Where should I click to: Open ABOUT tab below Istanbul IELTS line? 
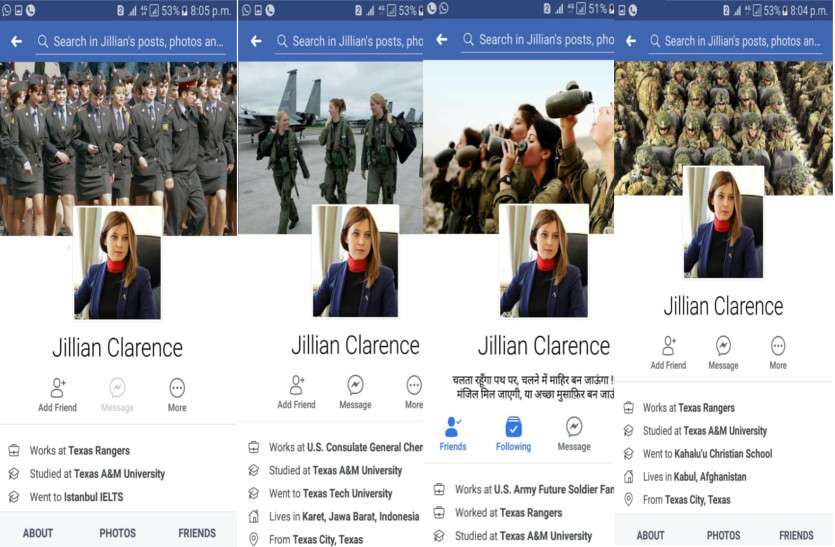[x=38, y=533]
